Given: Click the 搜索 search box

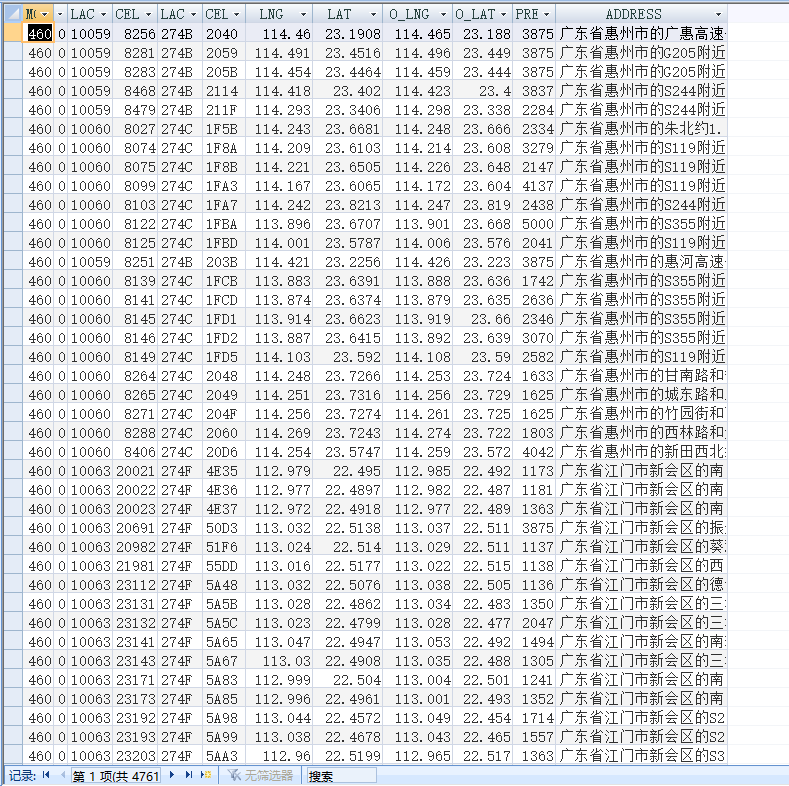Looking at the screenshot, I should click(x=342, y=776).
